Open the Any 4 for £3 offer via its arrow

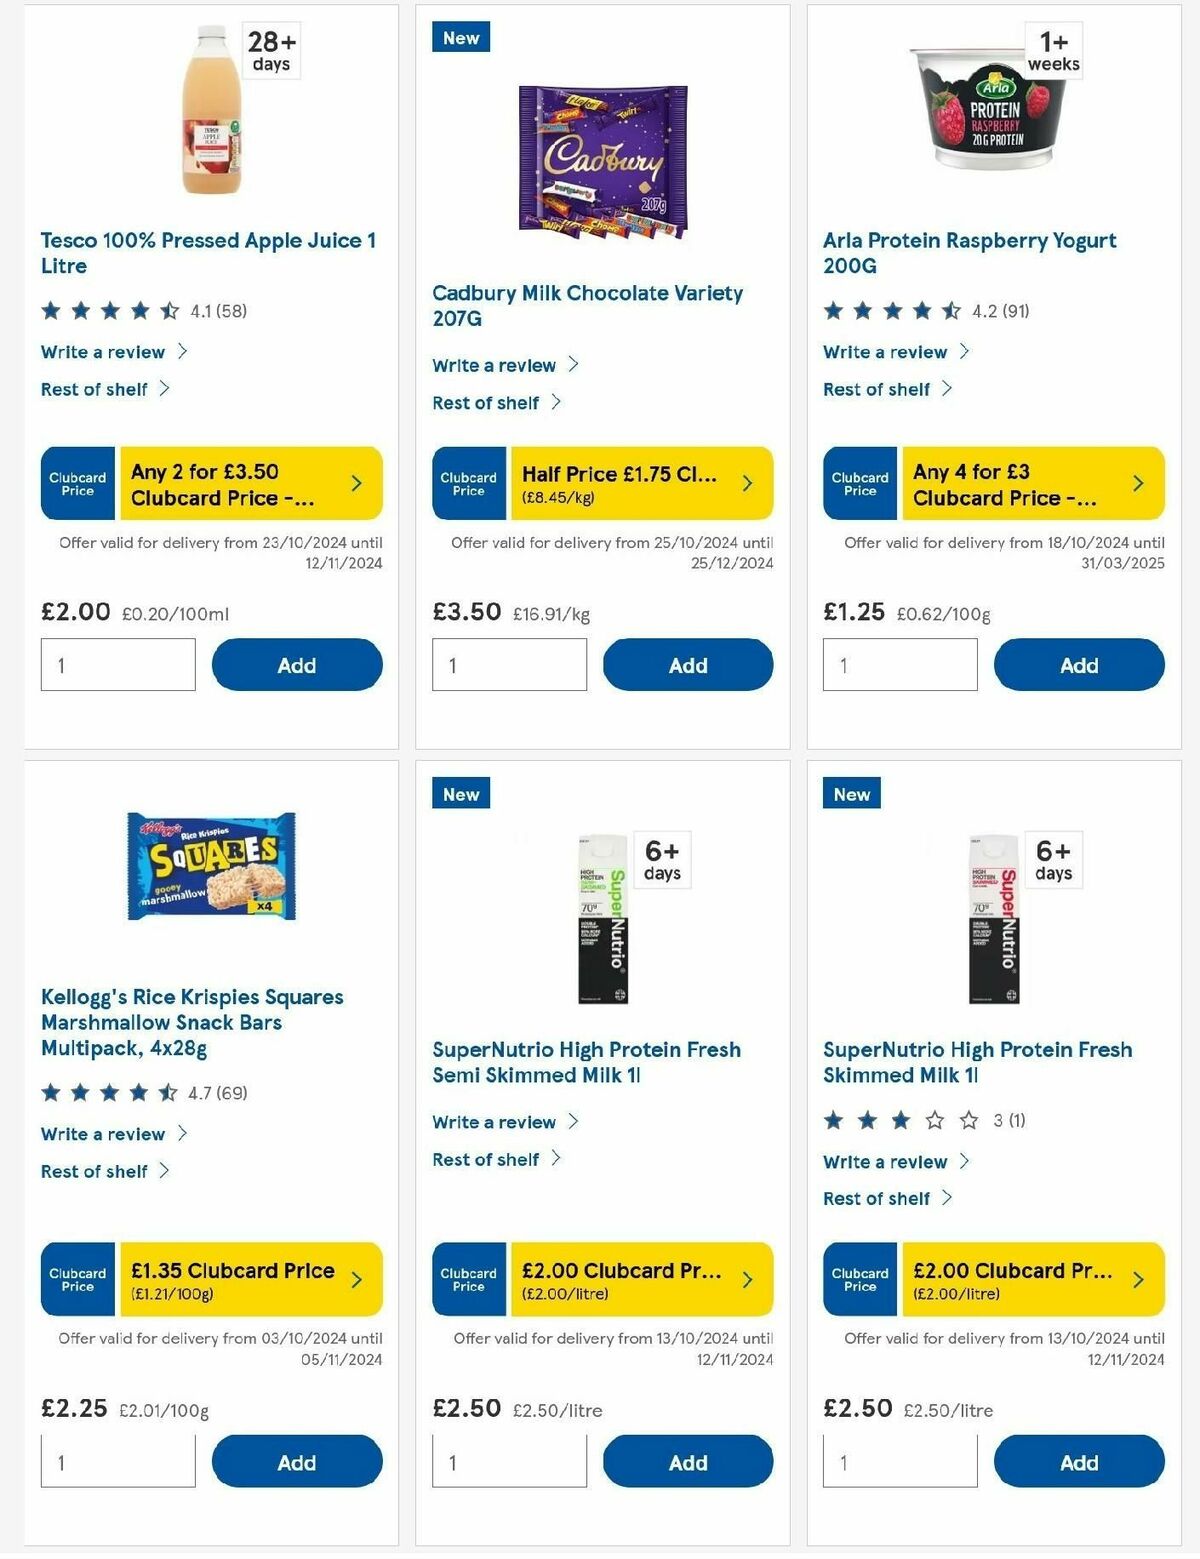[x=1138, y=482]
